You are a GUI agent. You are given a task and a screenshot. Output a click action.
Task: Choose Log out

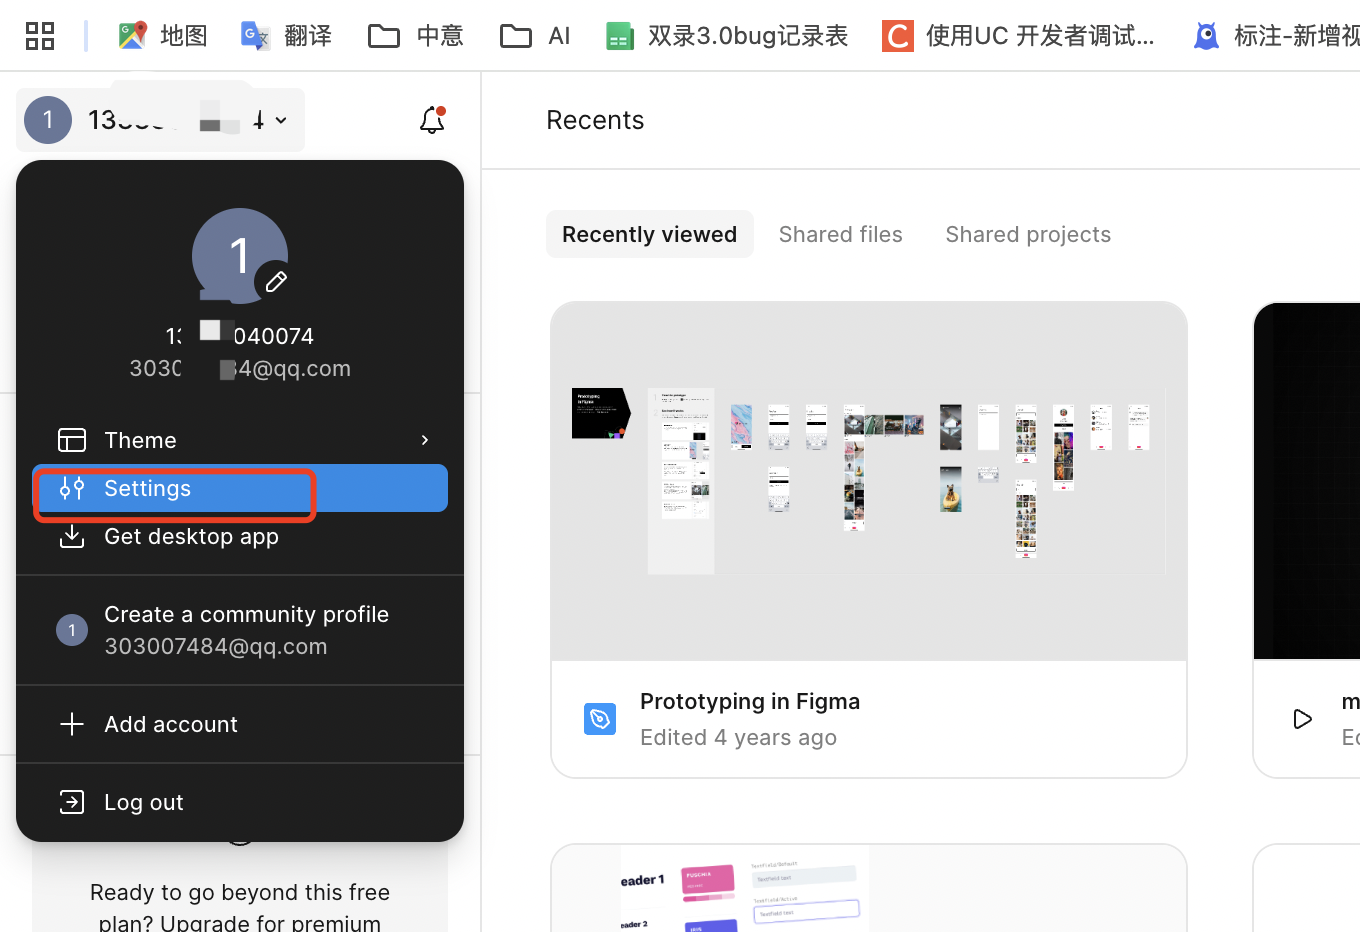(240, 802)
